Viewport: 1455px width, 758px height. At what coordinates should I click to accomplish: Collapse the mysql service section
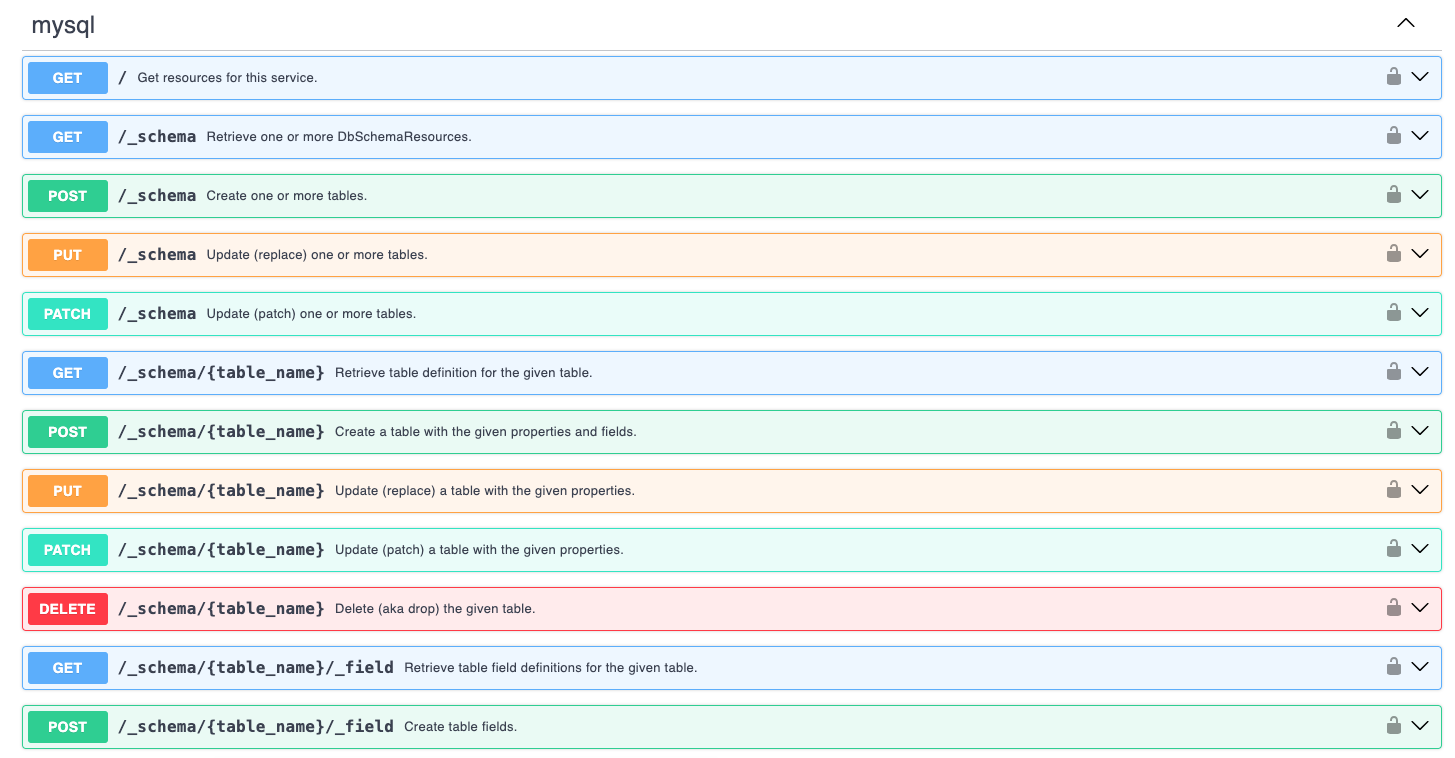tap(1405, 22)
